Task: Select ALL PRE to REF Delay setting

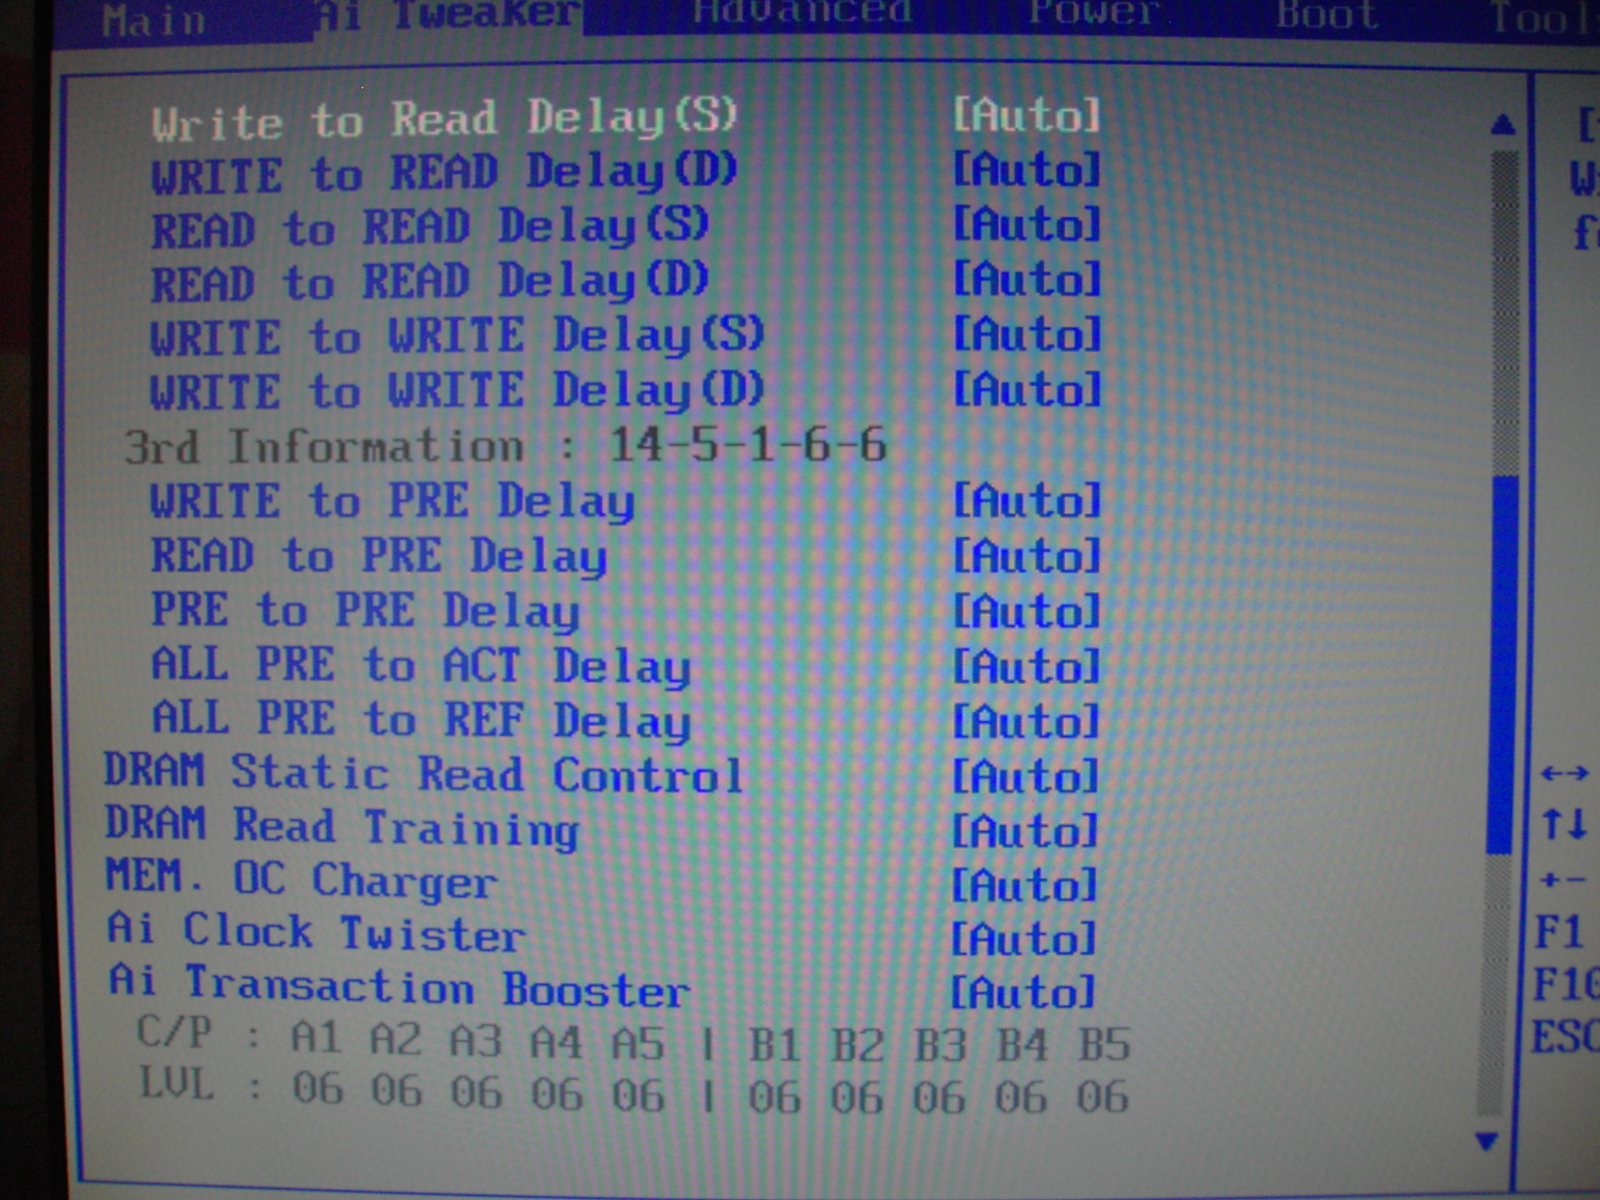Action: (421, 720)
